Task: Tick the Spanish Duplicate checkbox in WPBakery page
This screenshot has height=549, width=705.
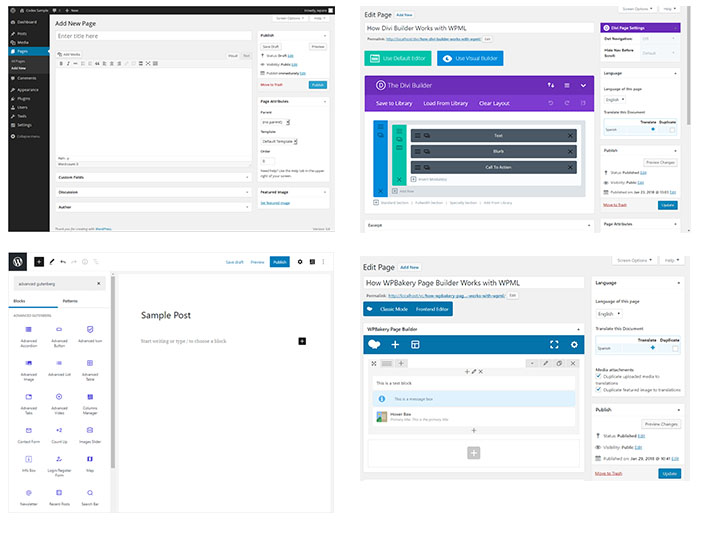Action: [675, 348]
